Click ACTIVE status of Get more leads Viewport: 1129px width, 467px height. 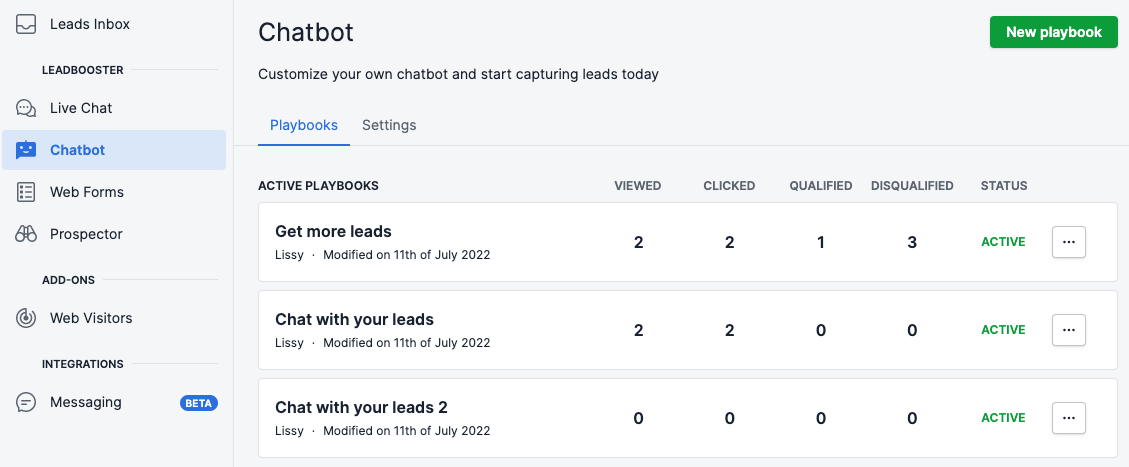1003,242
